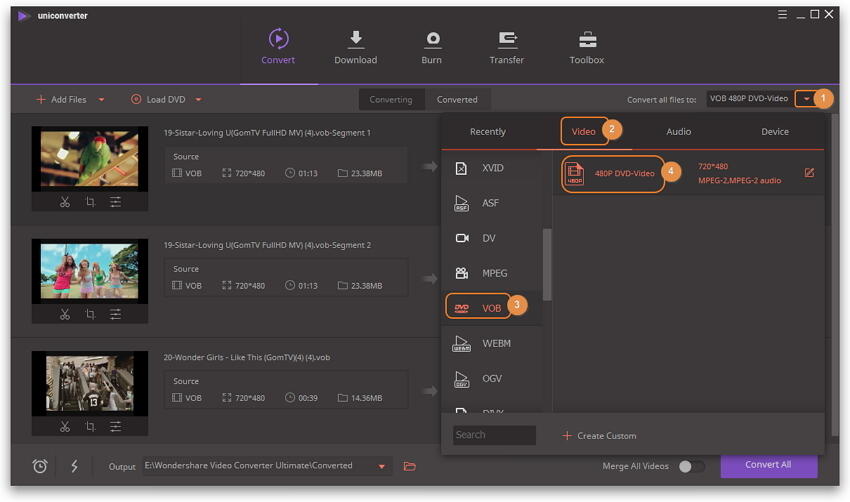Click the Add Files button
This screenshot has height=502, width=850.
pyautogui.click(x=61, y=100)
